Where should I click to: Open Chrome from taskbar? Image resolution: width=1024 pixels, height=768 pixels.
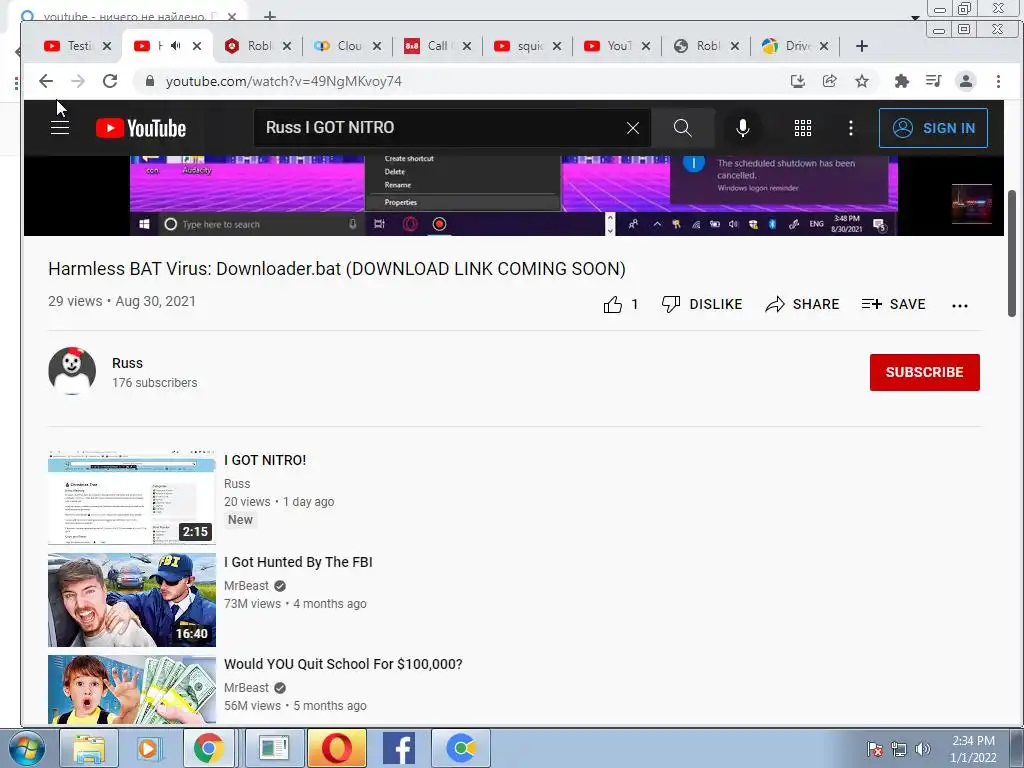pyautogui.click(x=208, y=748)
